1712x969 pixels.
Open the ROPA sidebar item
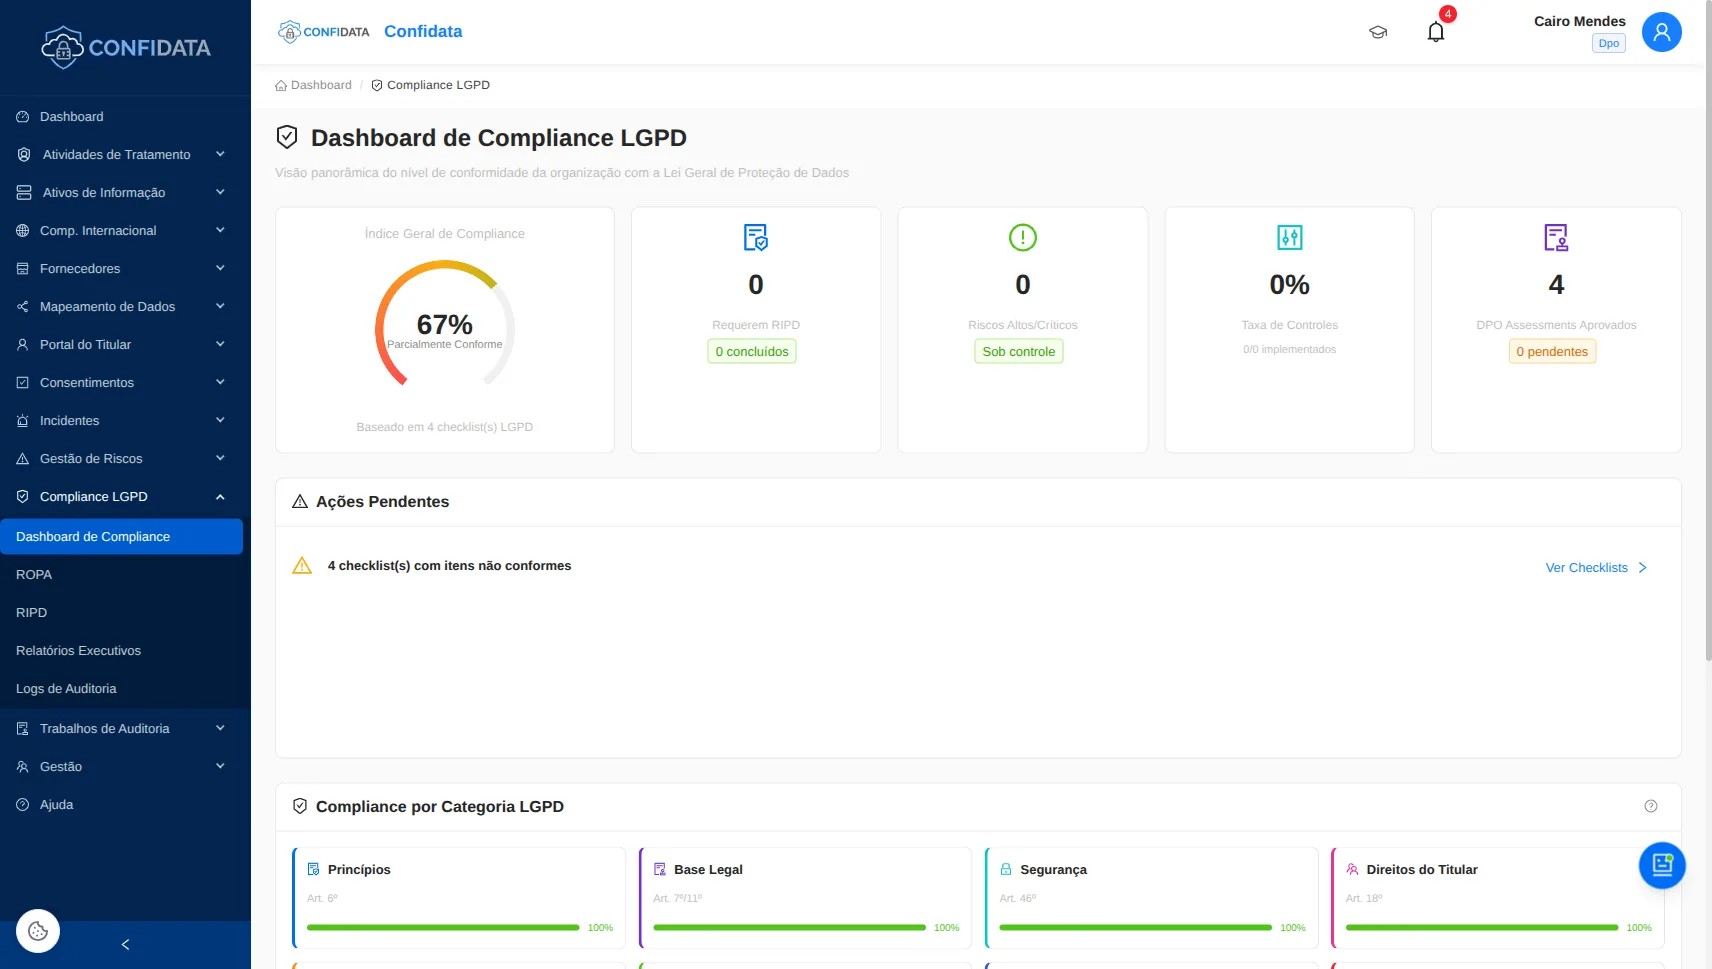[34, 574]
